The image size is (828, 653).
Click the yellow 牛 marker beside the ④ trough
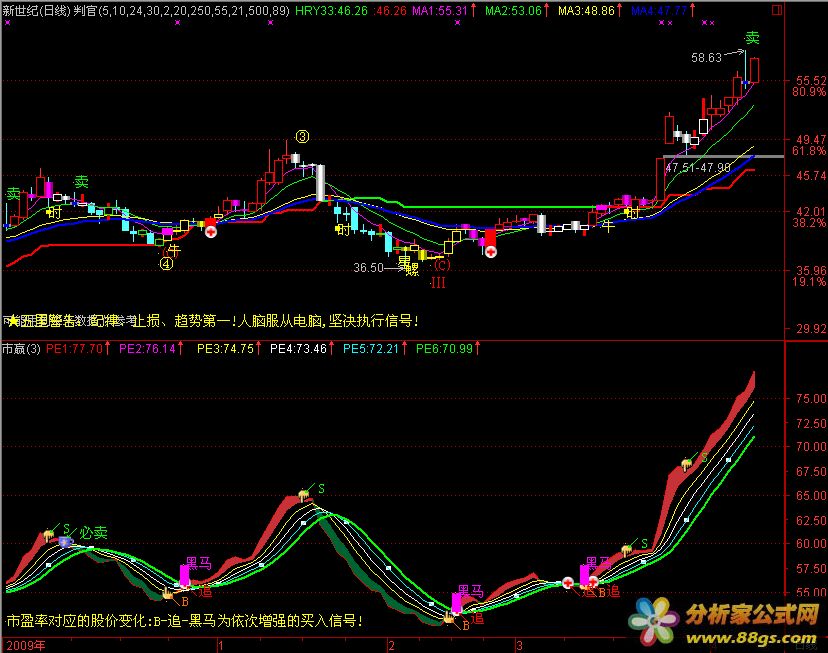click(174, 250)
